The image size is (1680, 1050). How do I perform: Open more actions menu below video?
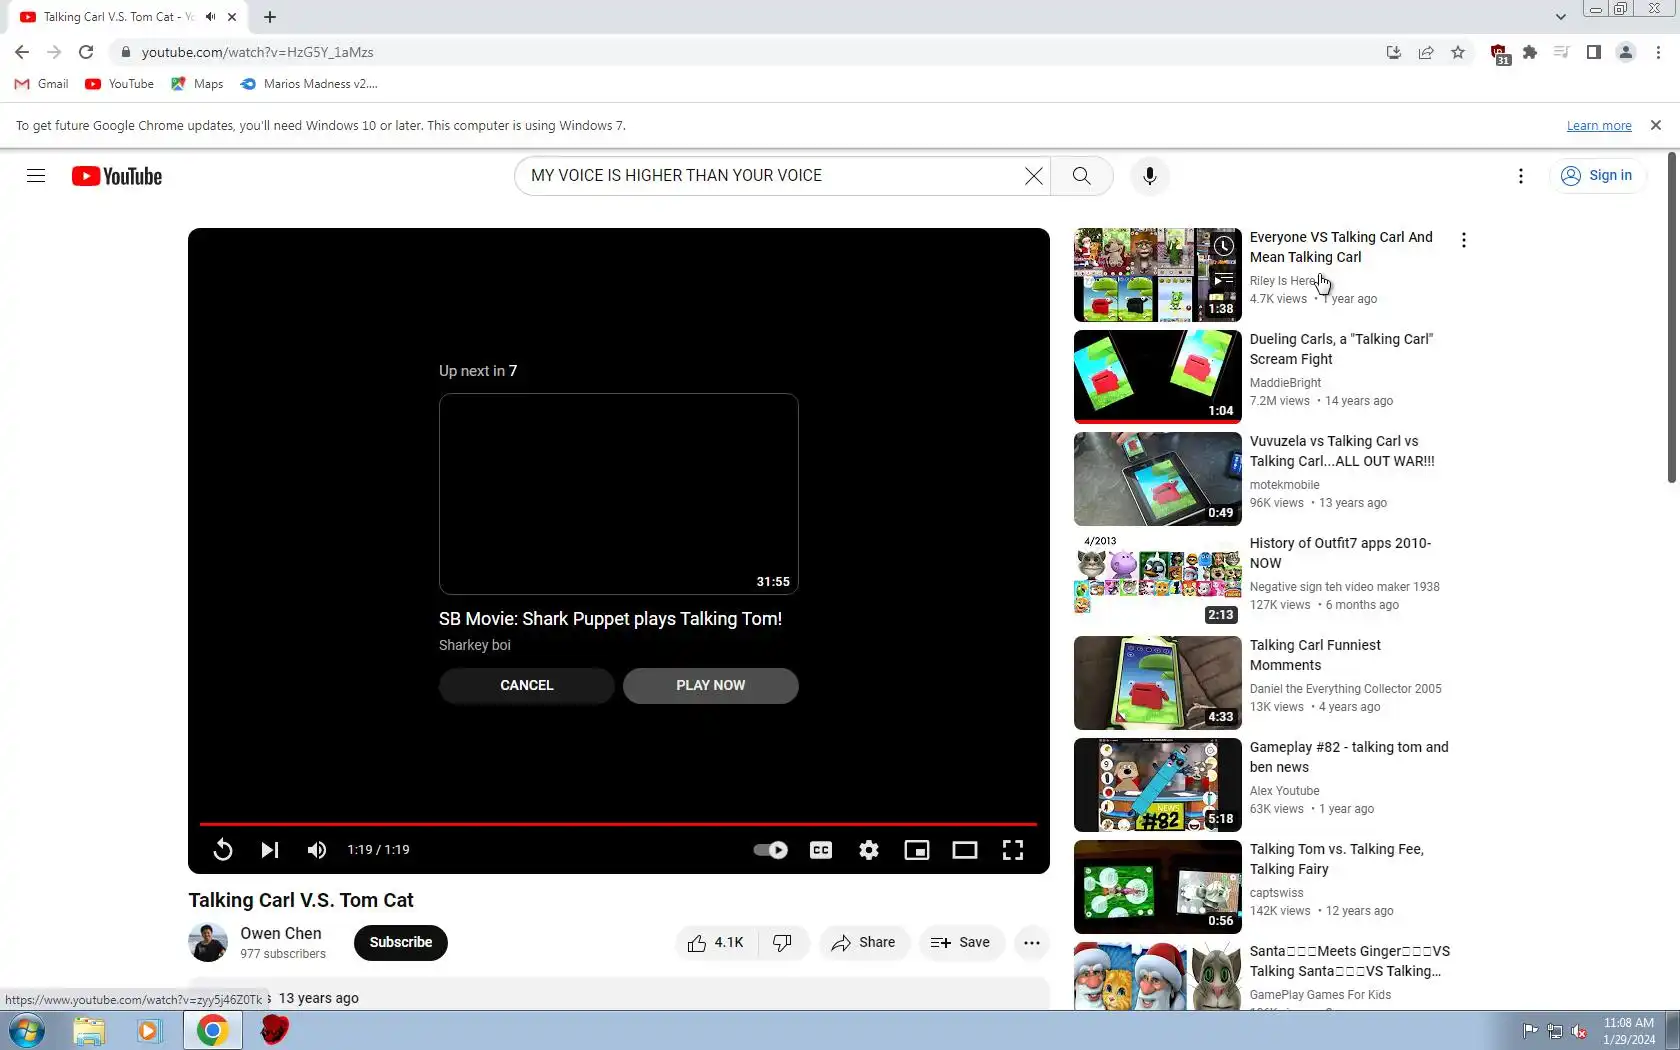tap(1032, 942)
